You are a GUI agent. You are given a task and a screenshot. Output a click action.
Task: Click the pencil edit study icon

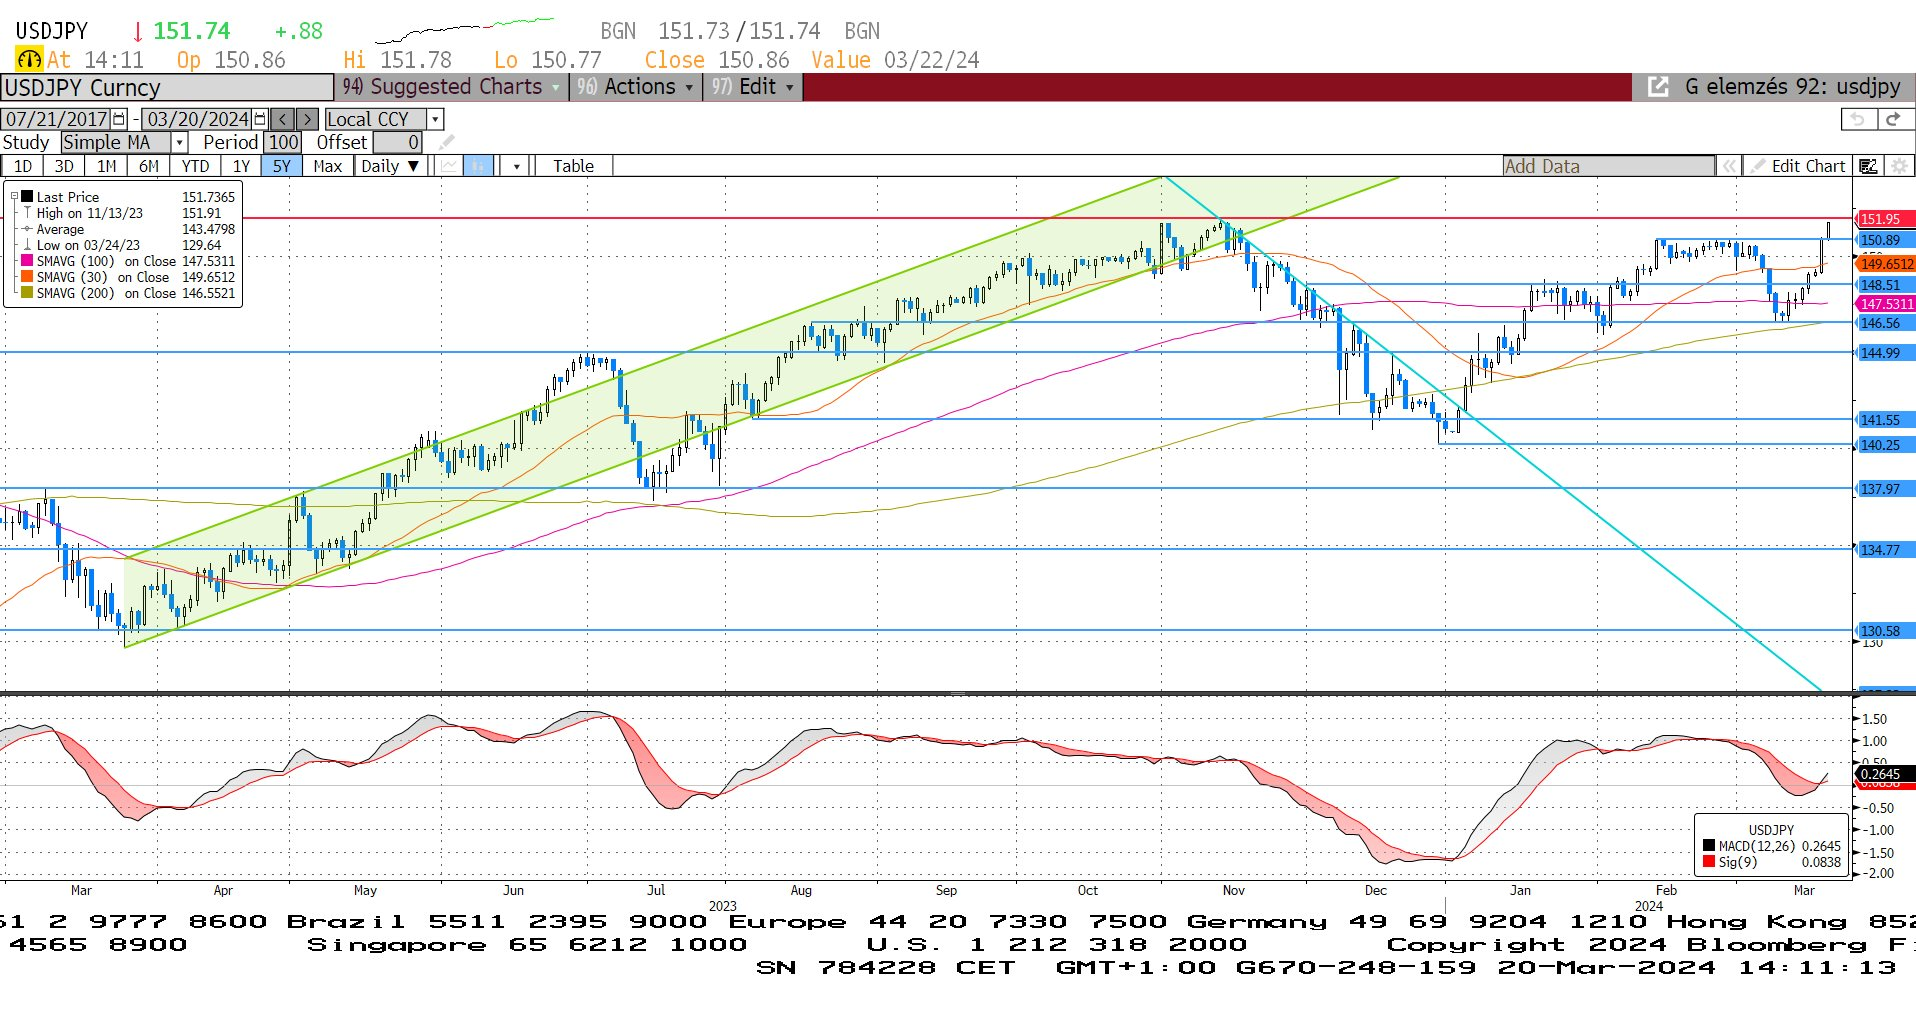[x=447, y=142]
